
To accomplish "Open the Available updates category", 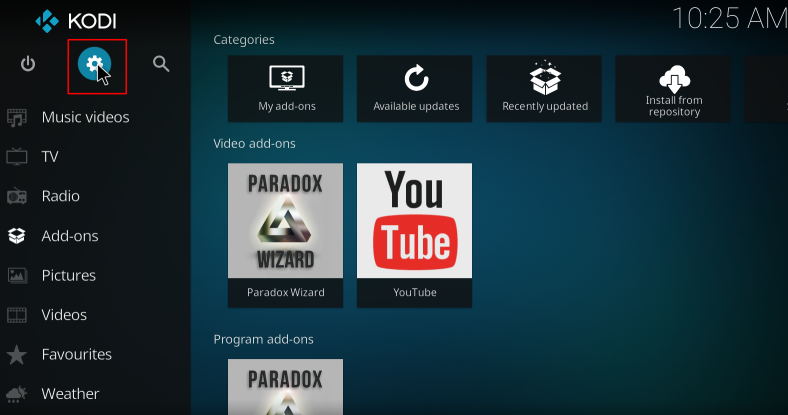I will (x=415, y=88).
